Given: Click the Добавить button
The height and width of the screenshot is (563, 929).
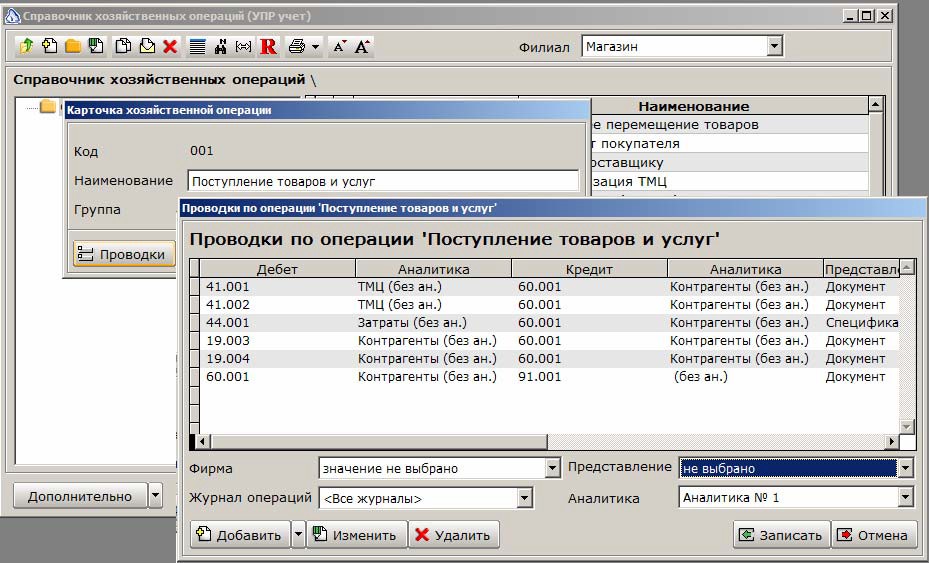Looking at the screenshot, I should click(240, 535).
